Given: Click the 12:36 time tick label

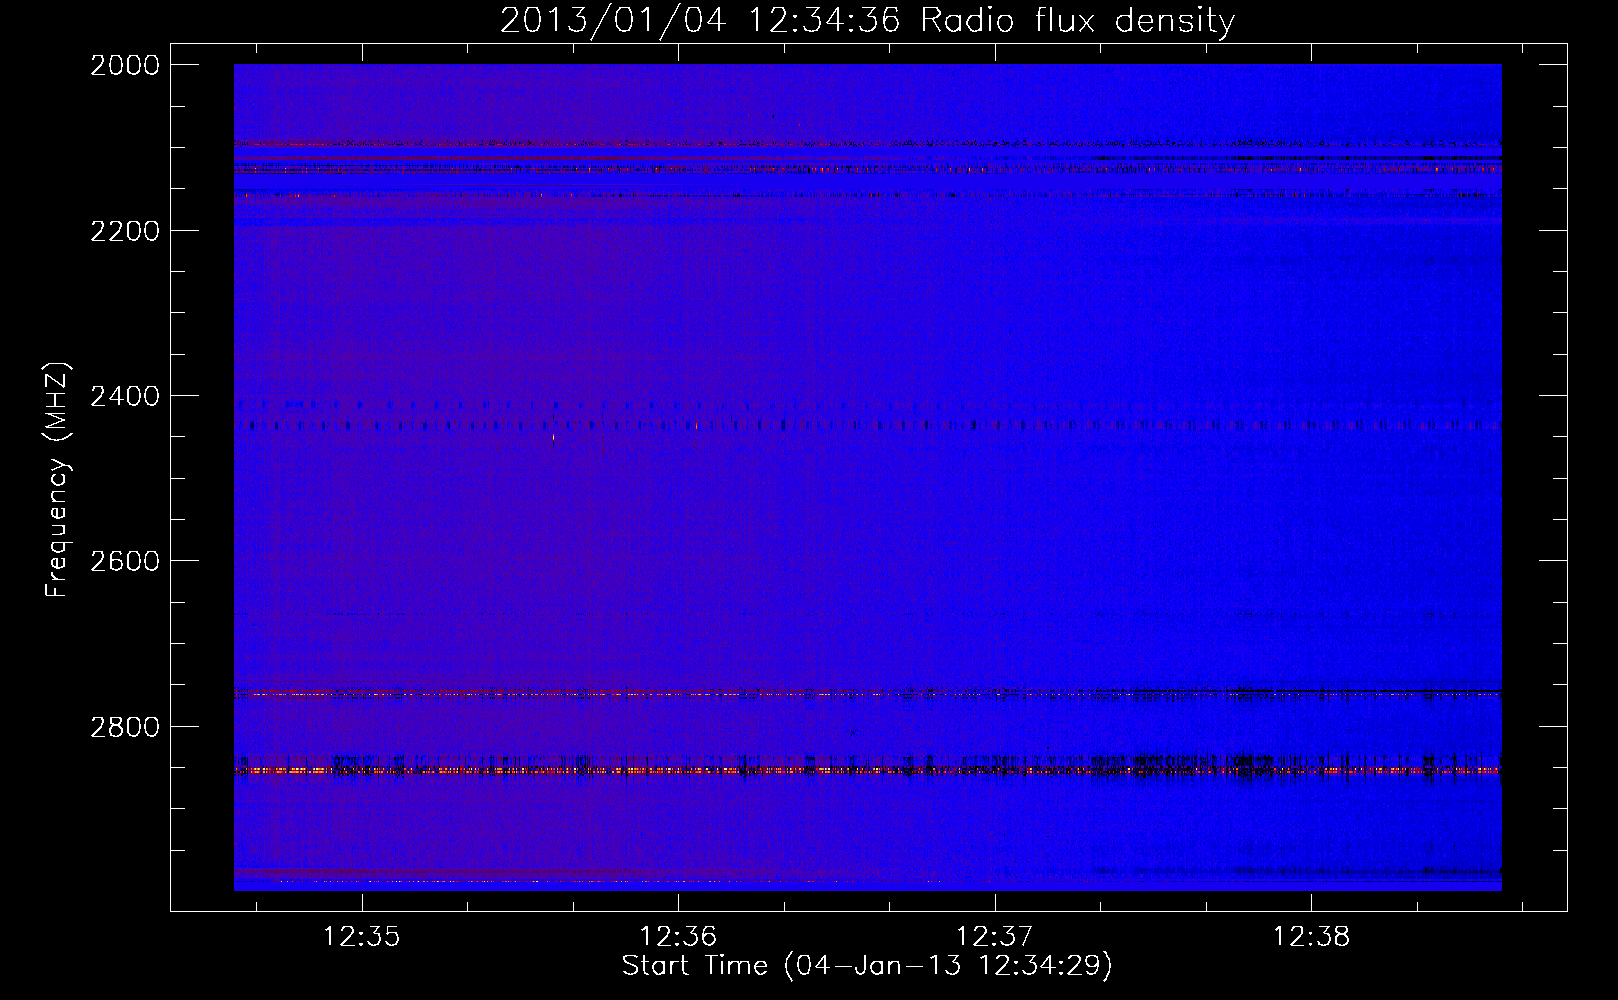Looking at the screenshot, I should click(x=678, y=937).
